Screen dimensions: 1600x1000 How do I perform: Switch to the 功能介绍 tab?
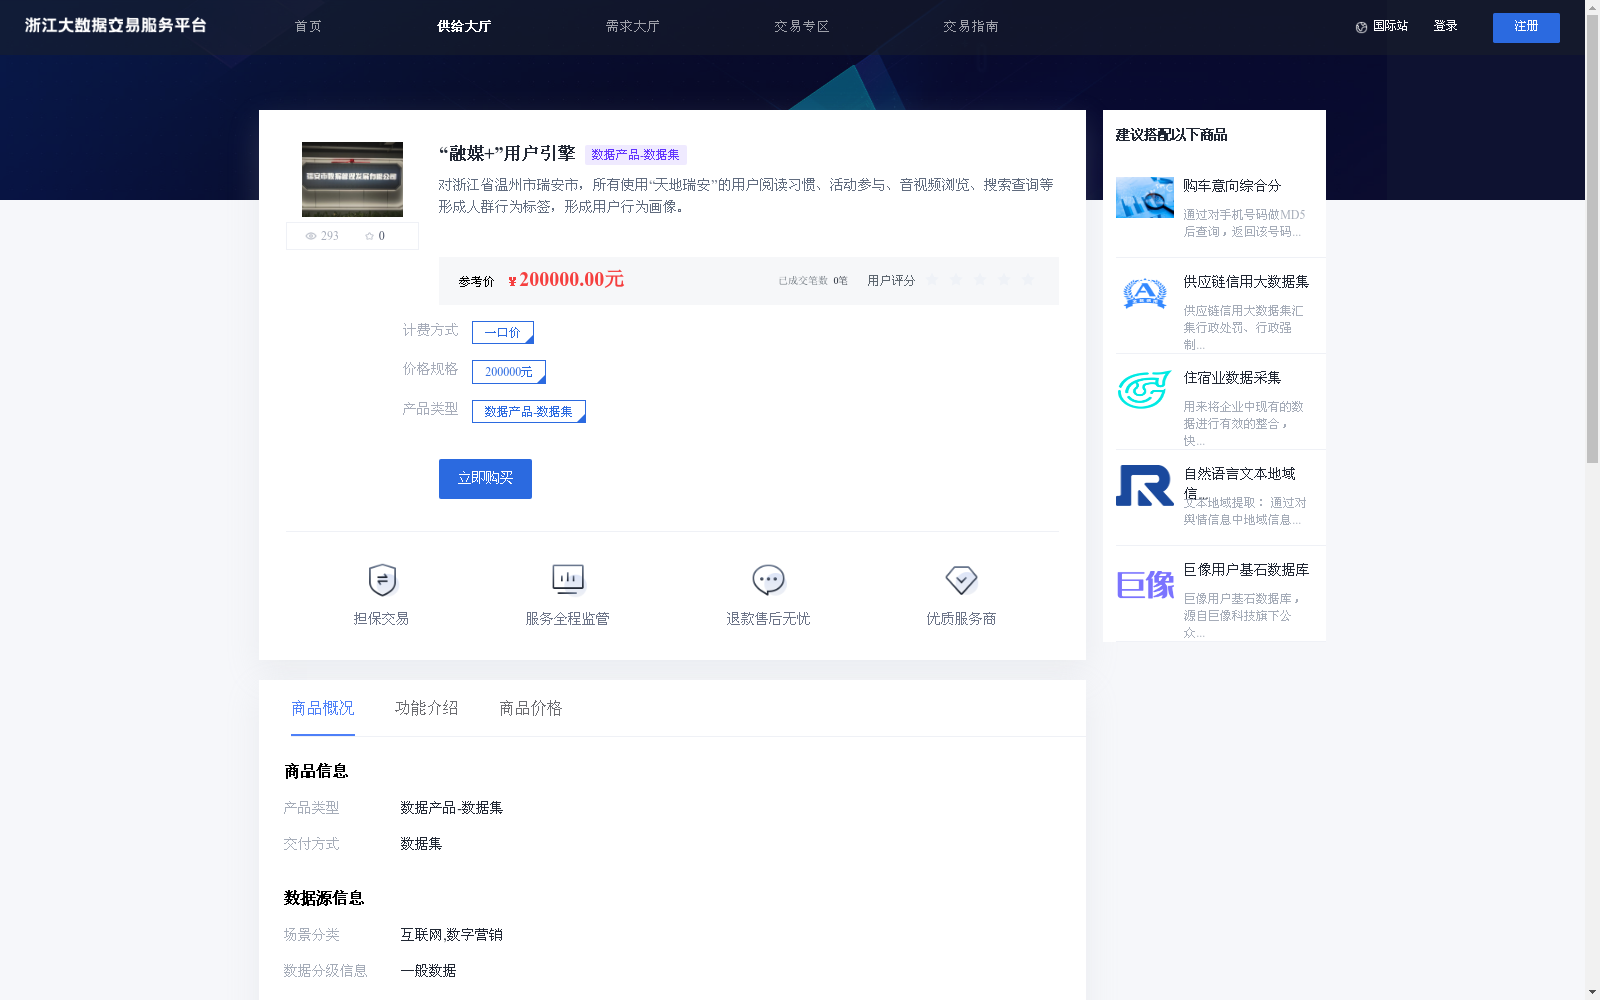click(x=427, y=708)
